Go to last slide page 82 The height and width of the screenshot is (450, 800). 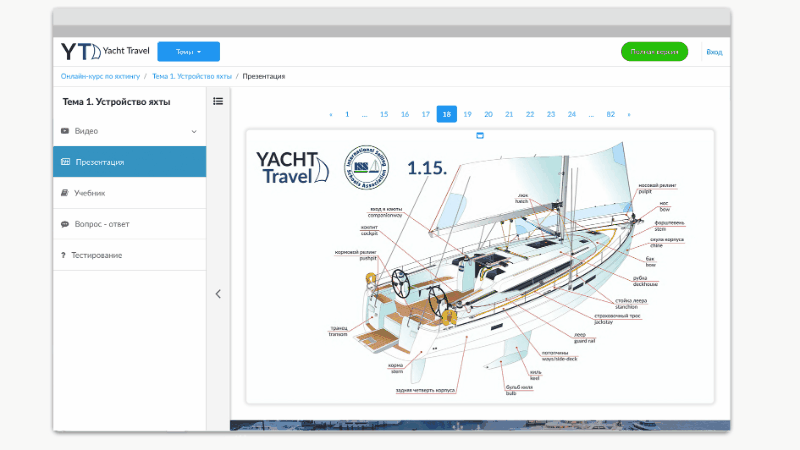click(x=610, y=114)
